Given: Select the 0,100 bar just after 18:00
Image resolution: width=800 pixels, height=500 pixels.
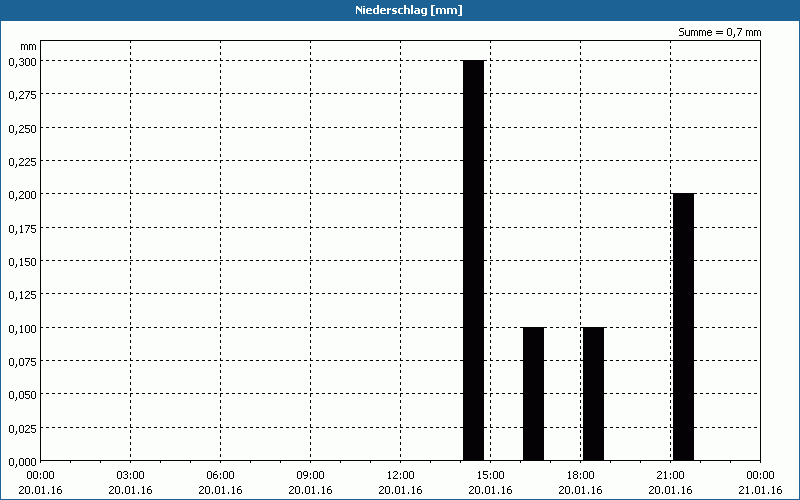Looking at the screenshot, I should (593, 394).
